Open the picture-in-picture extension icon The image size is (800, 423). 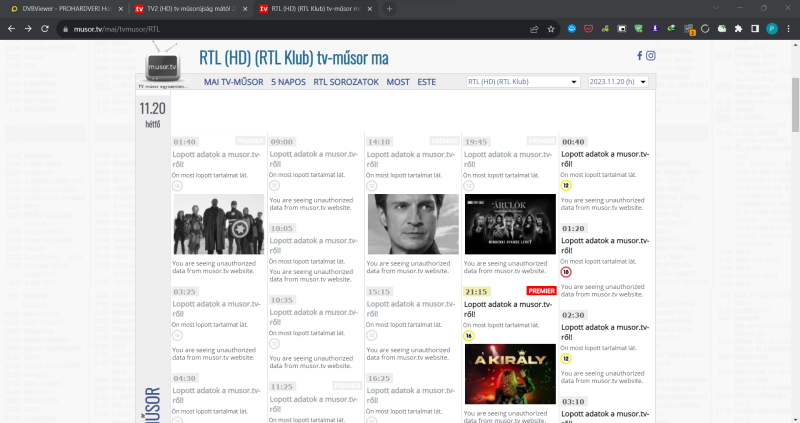tap(621, 29)
